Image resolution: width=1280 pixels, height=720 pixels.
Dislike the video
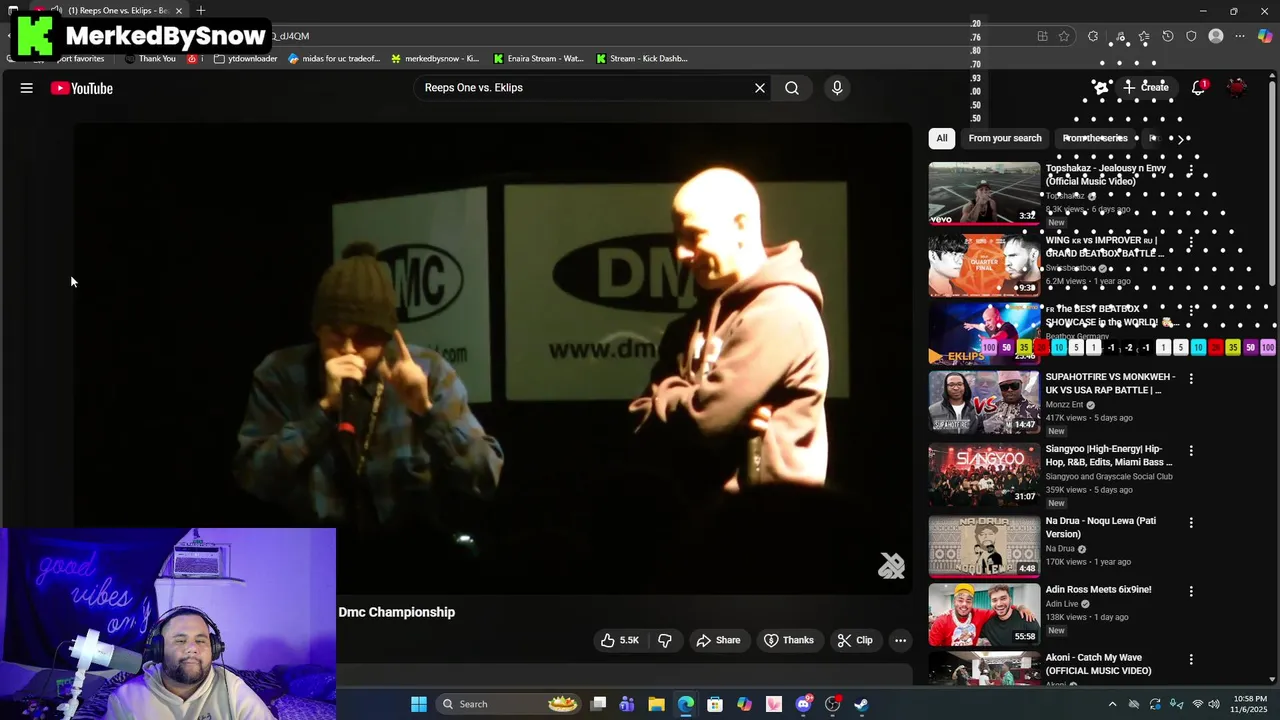point(665,640)
